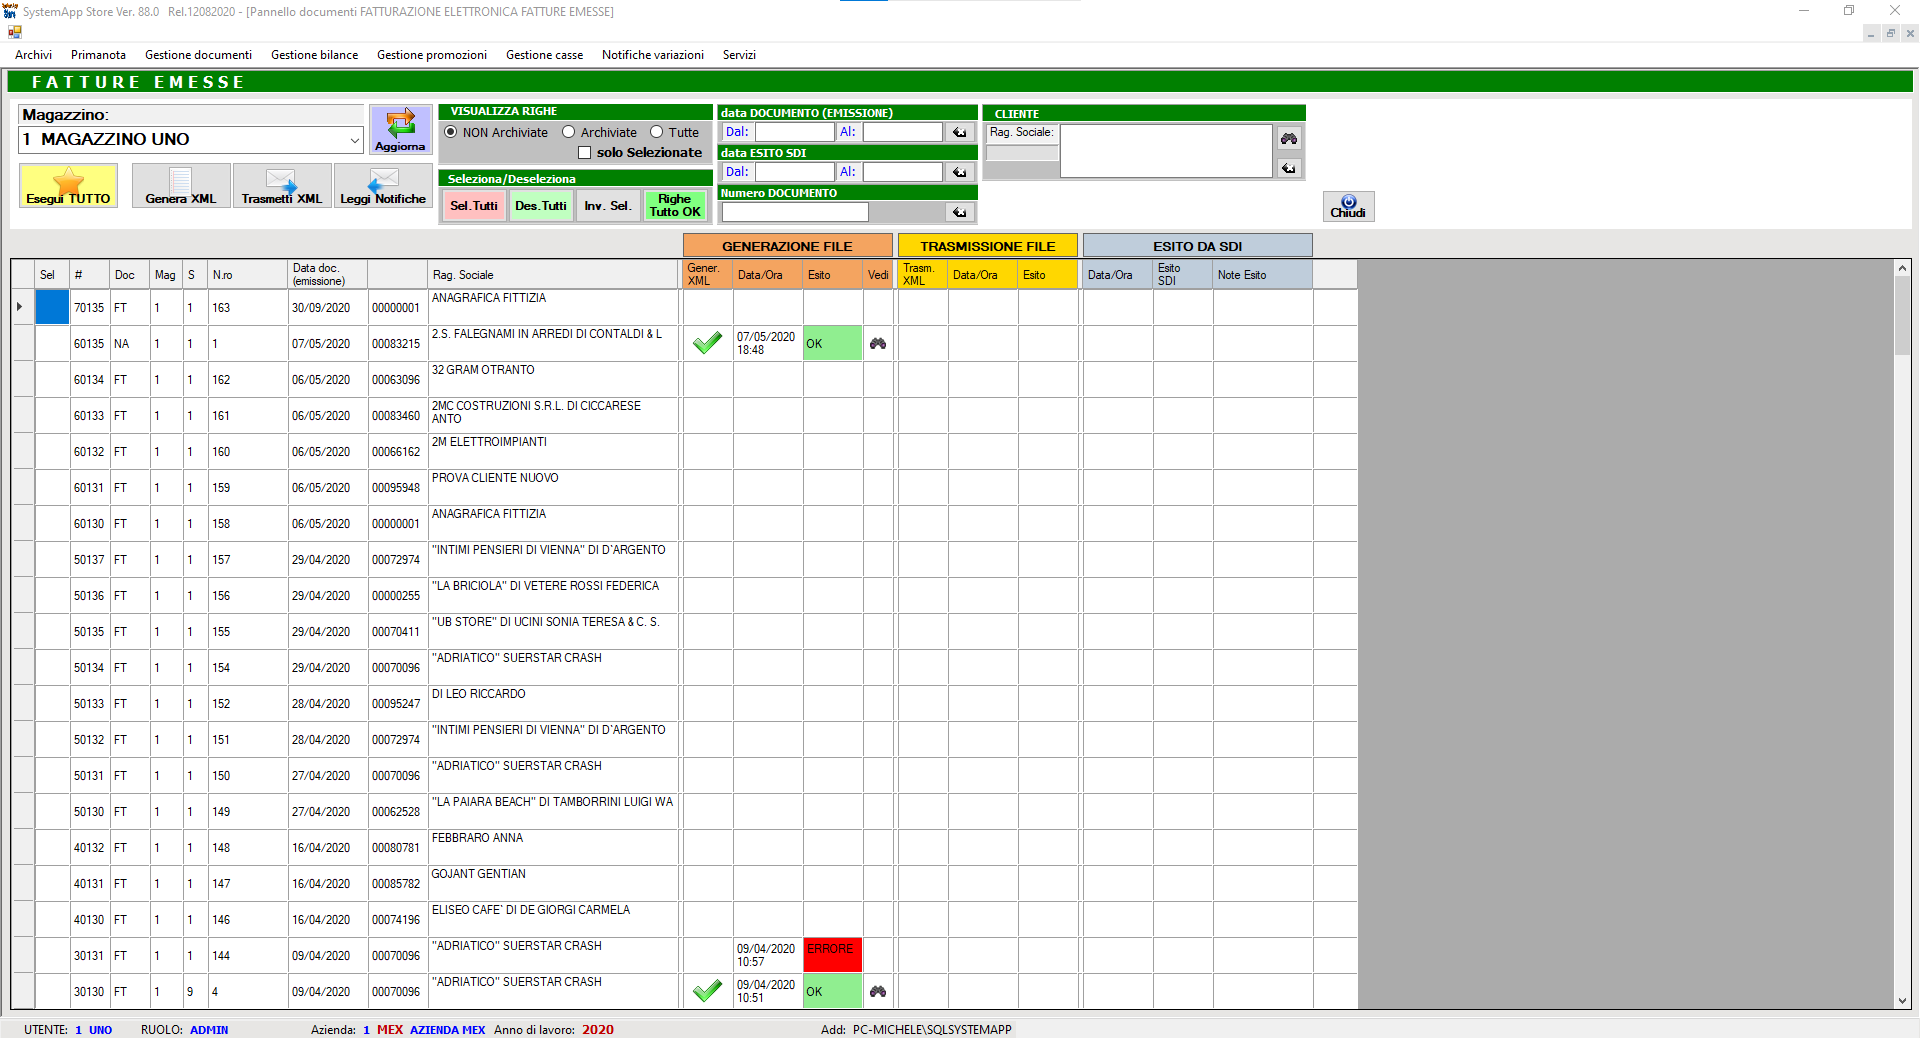Toggle selection cell of row 70135
1920x1038 pixels.
(52, 307)
